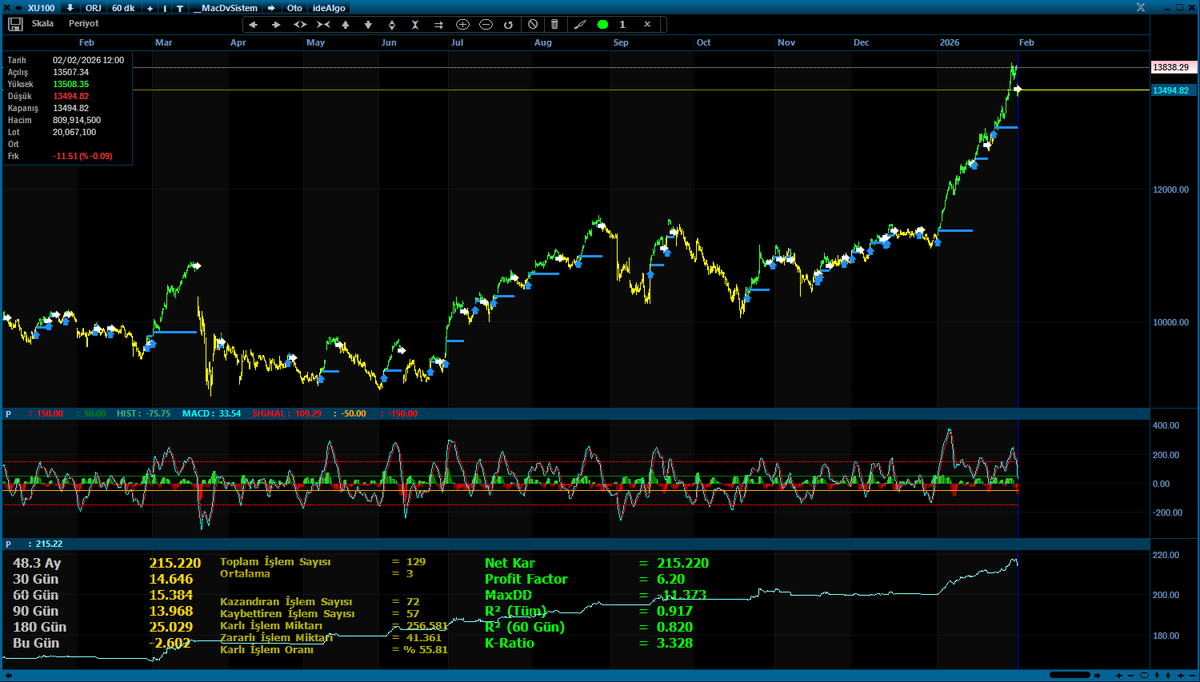This screenshot has width=1200, height=682.
Task: Click the P label on equity panel
Action: click(8, 544)
